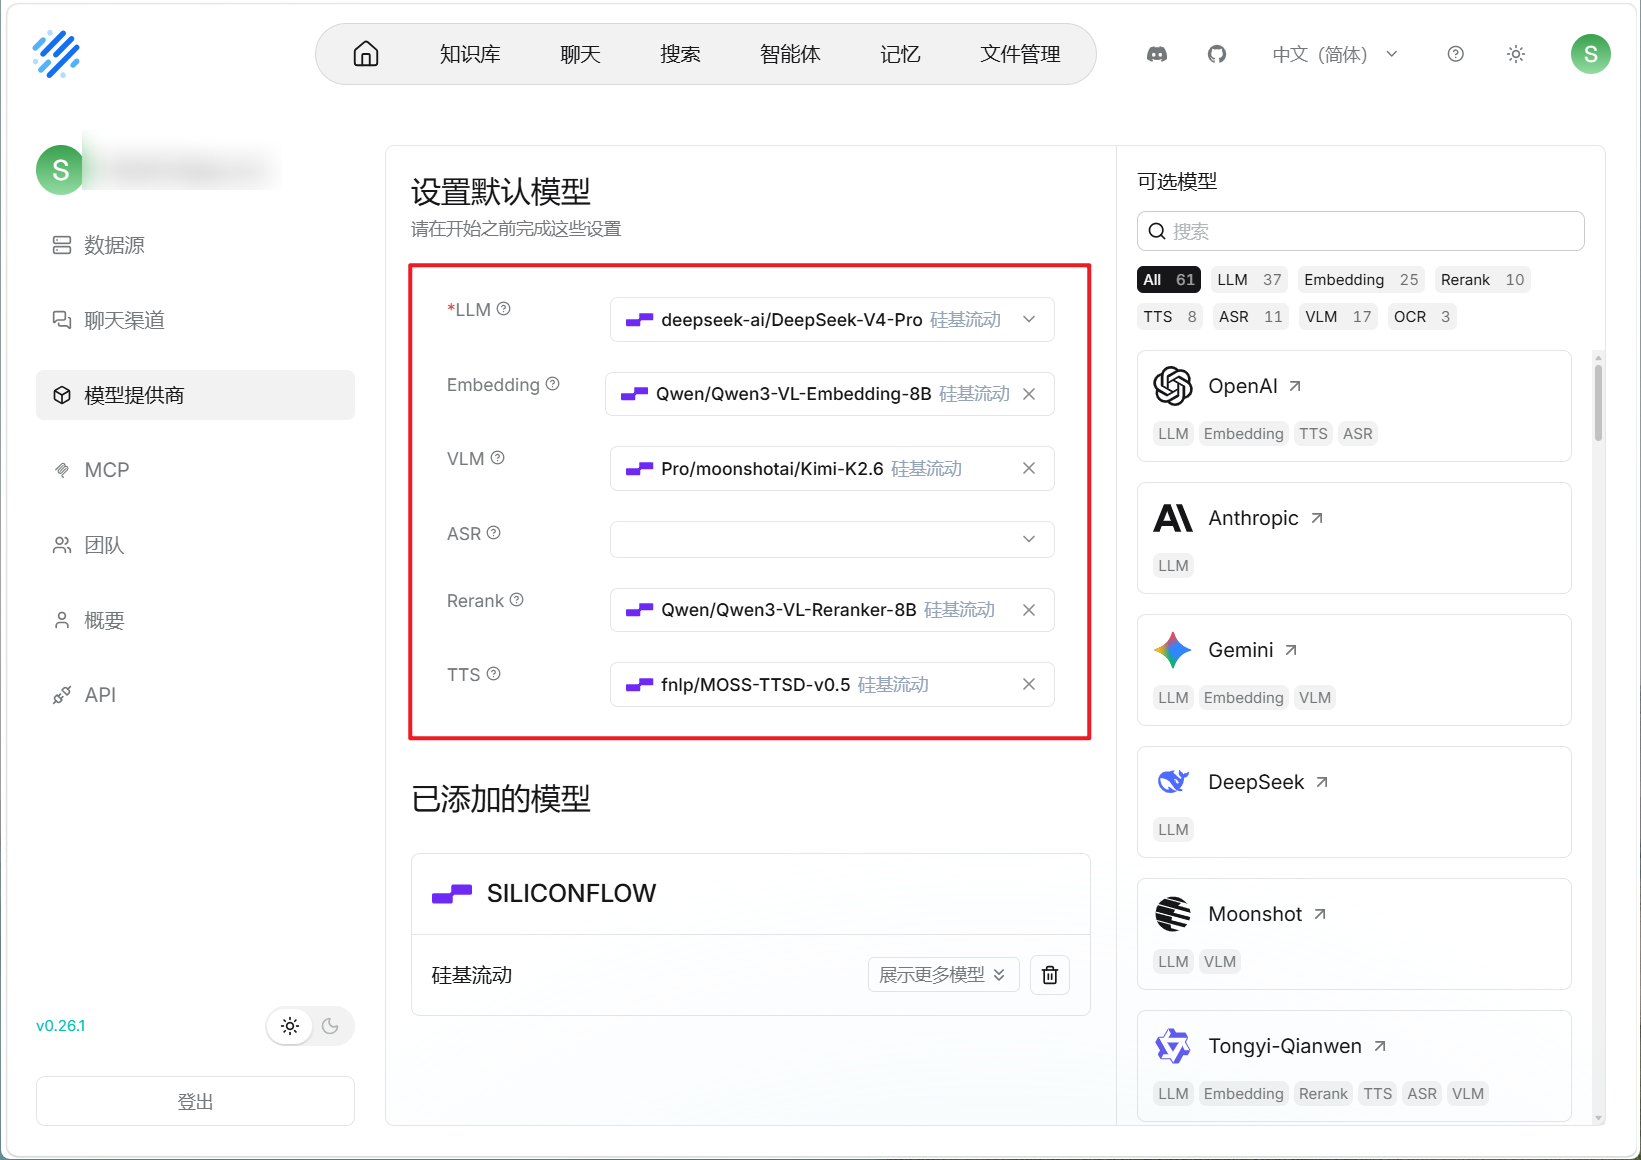Select 模型提供商 in the sidebar
This screenshot has height=1160, width=1641.
coord(195,395)
